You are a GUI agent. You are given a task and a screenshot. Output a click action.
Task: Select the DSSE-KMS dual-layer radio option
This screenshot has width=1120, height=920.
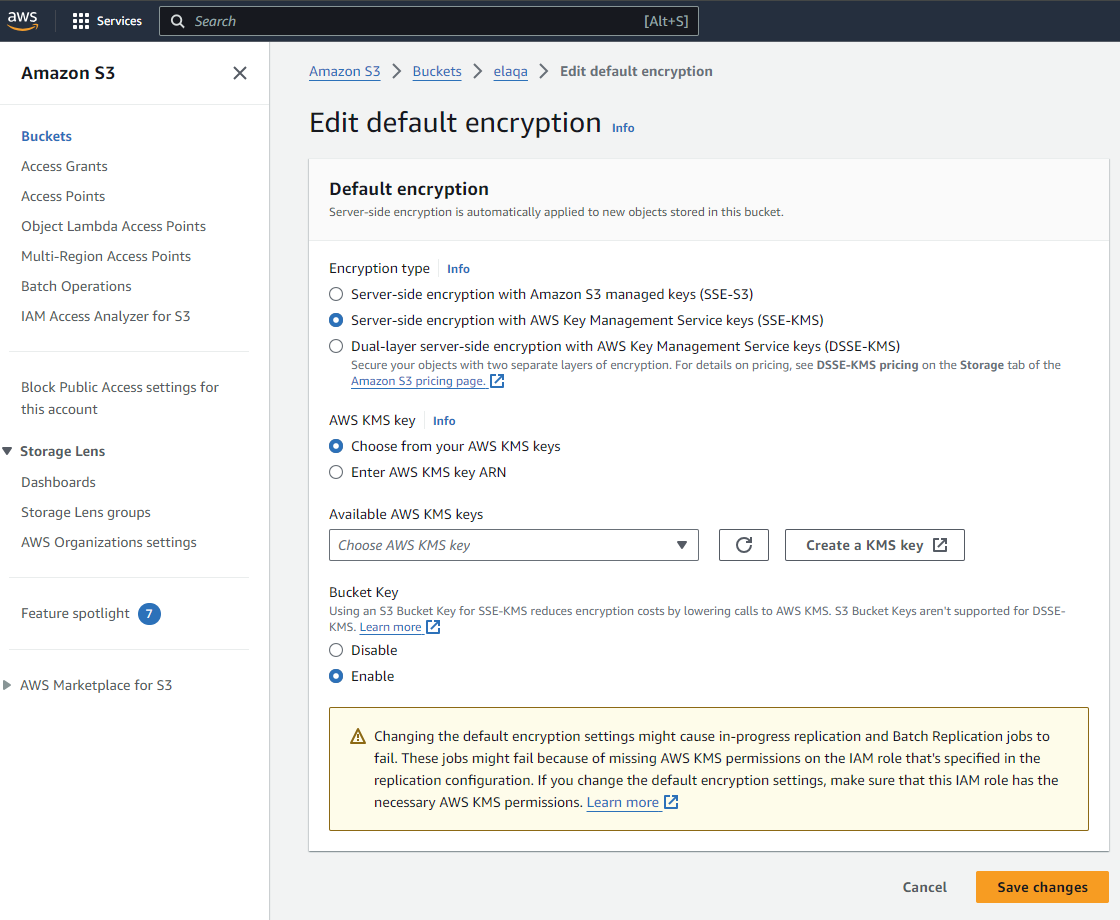(x=336, y=347)
